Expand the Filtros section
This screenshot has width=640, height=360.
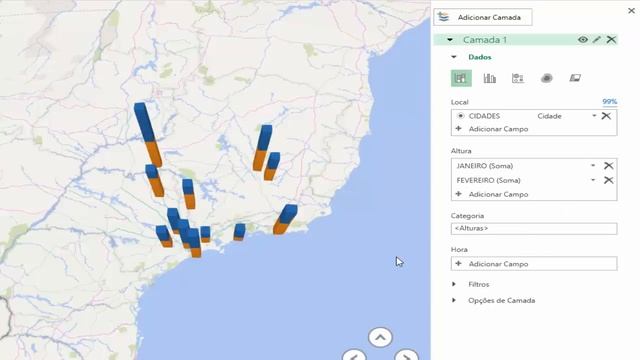pos(454,284)
